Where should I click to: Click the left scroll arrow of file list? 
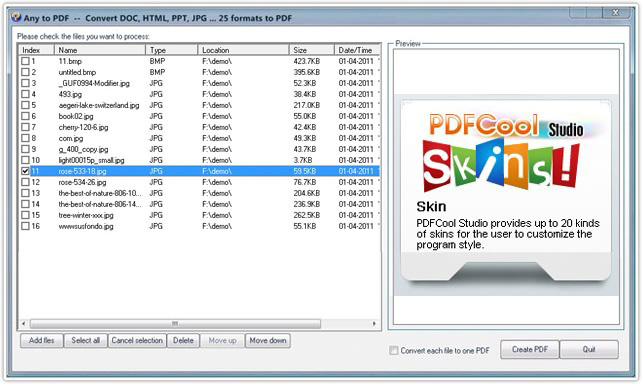pos(24,324)
